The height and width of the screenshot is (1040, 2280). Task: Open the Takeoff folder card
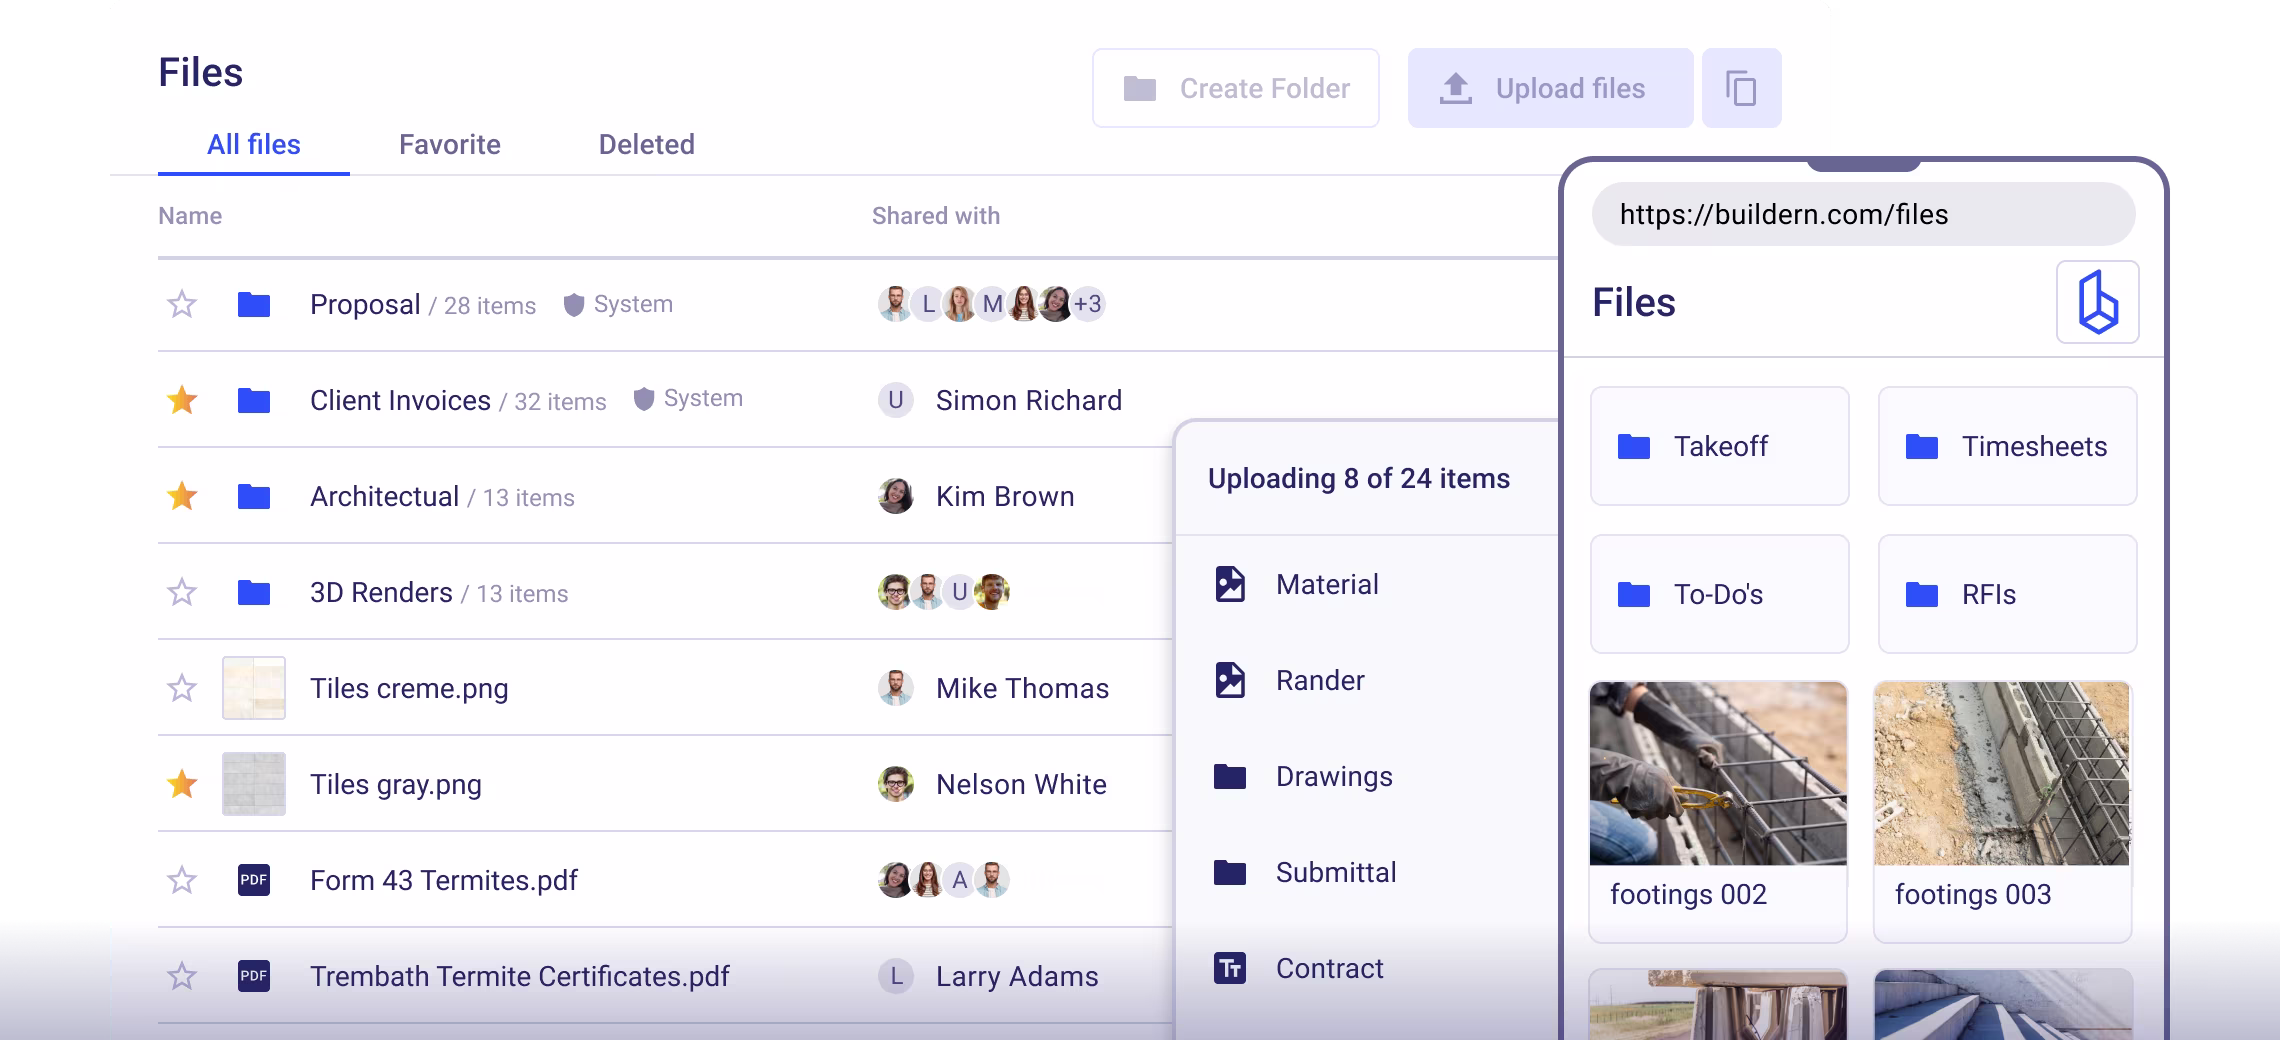click(x=1720, y=446)
